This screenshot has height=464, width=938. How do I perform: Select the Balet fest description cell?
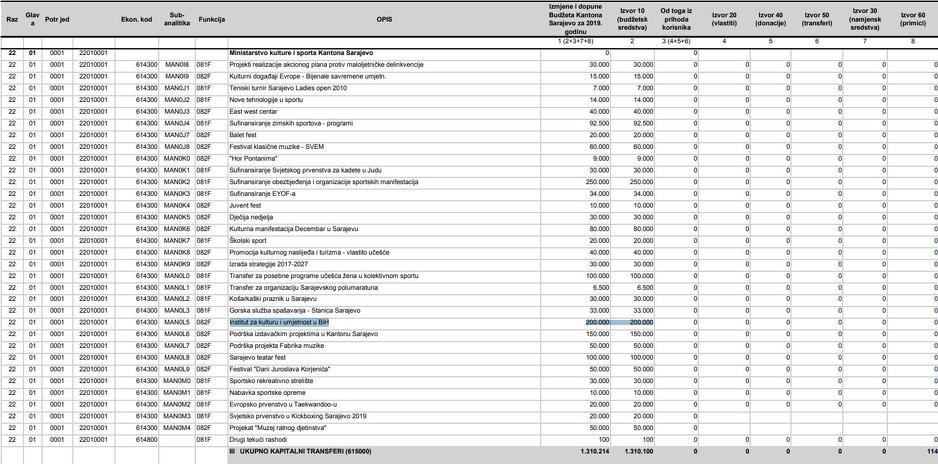(244, 135)
